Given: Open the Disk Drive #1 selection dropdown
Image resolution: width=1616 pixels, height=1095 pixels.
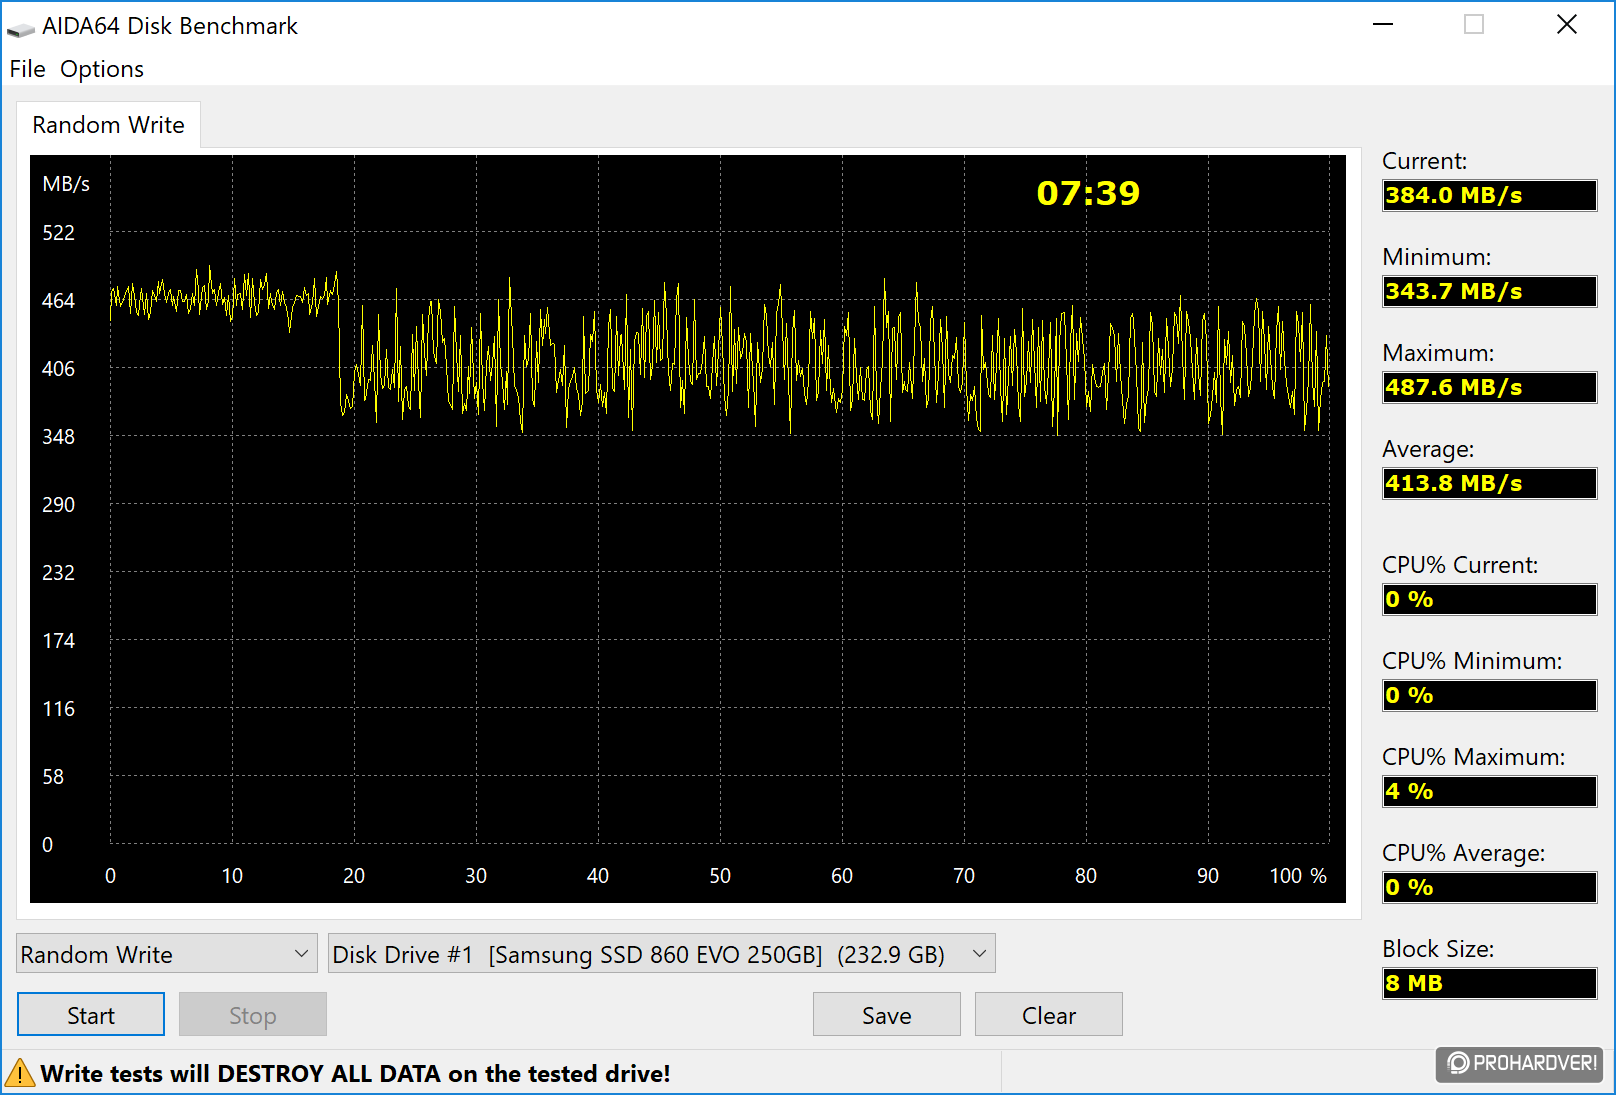Looking at the screenshot, I should click(661, 954).
